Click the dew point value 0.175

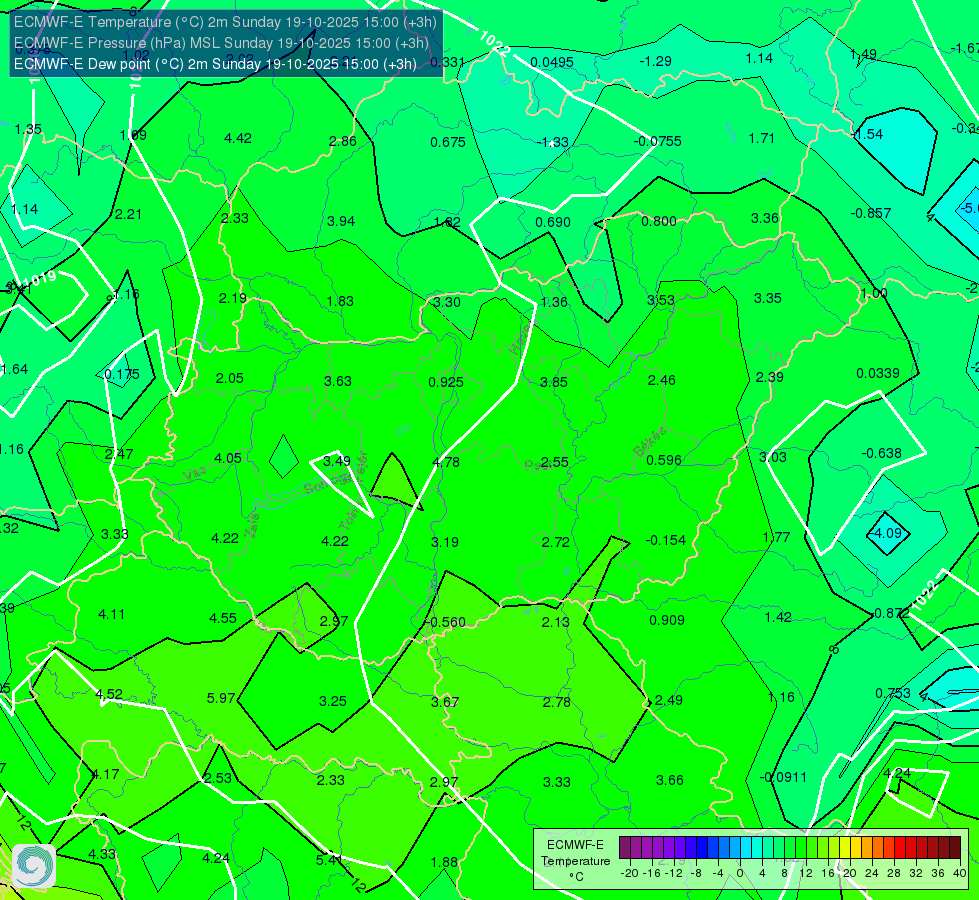[122, 375]
